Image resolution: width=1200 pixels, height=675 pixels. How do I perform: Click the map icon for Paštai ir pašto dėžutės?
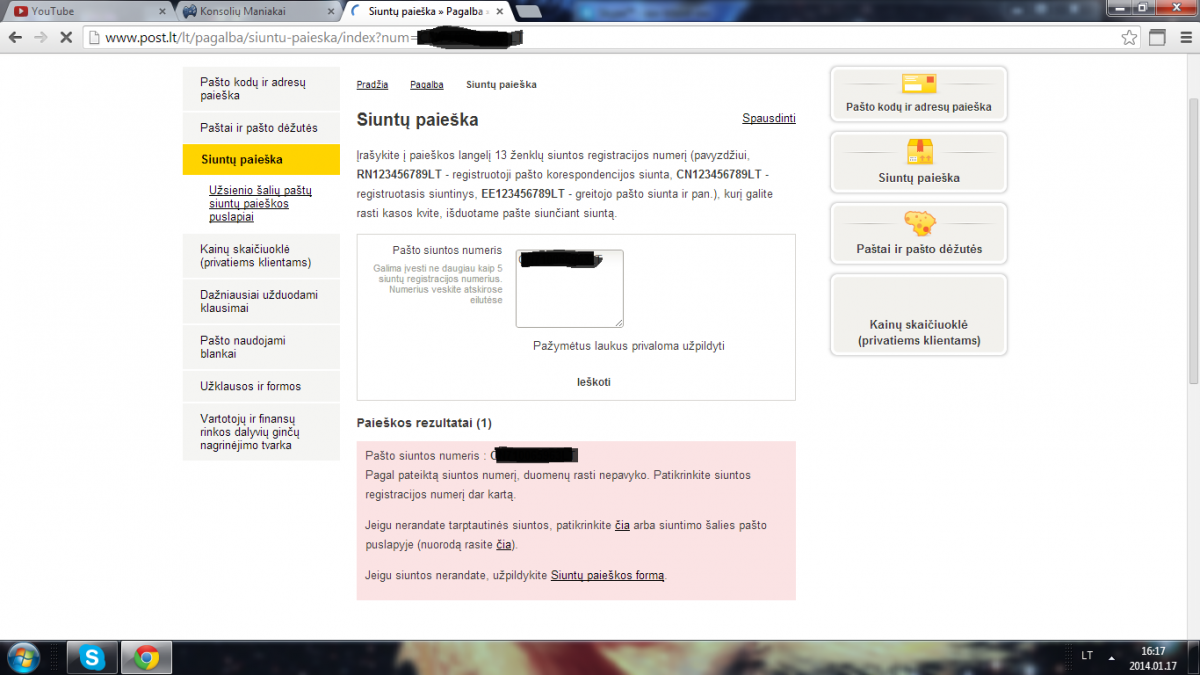click(919, 223)
